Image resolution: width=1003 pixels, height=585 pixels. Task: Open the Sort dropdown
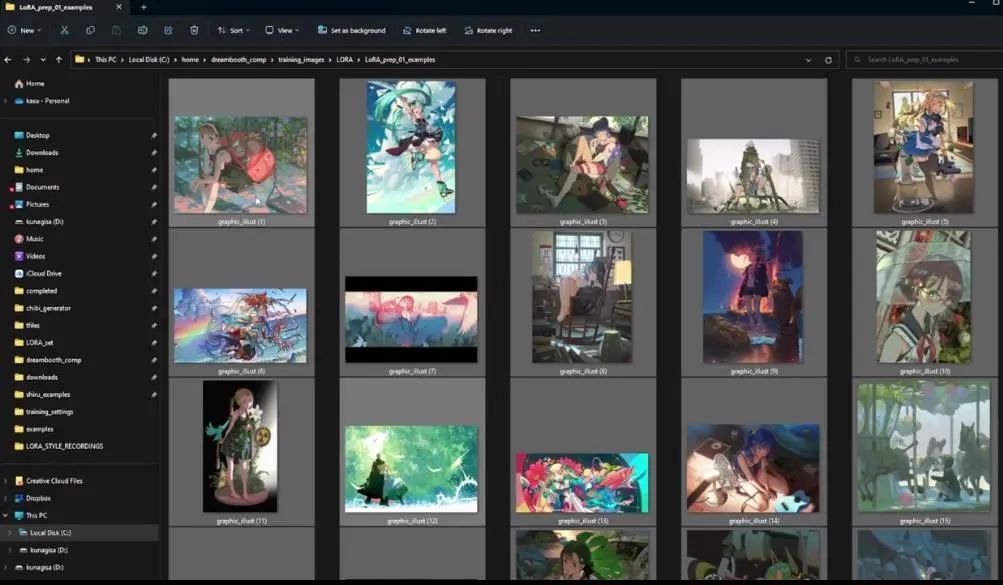(x=233, y=30)
